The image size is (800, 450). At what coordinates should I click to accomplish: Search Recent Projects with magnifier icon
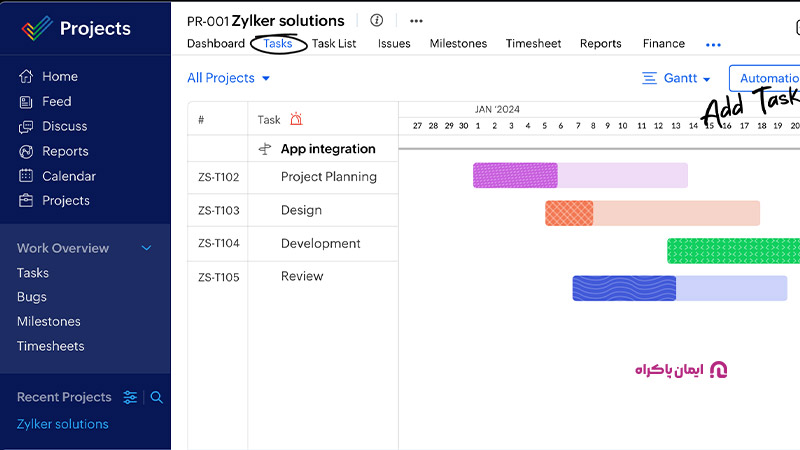coord(157,397)
